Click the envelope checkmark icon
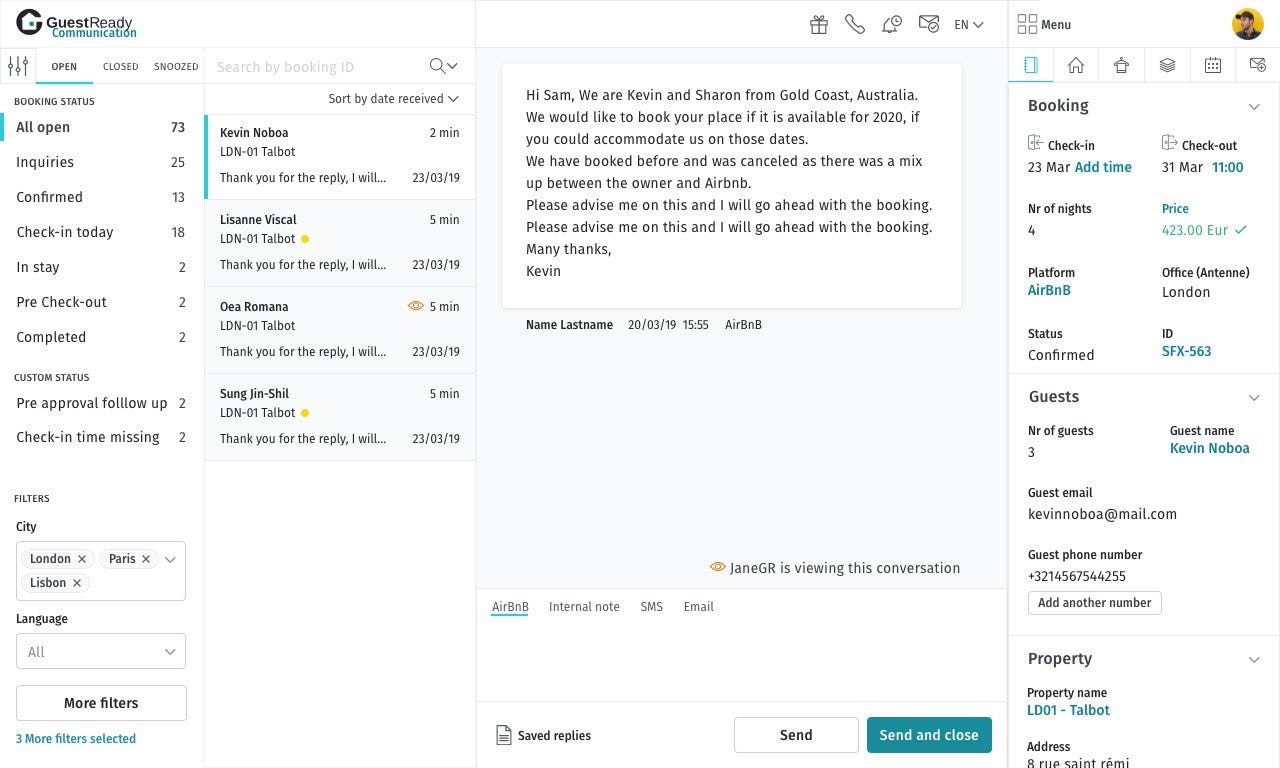This screenshot has height=768, width=1280. click(x=929, y=24)
